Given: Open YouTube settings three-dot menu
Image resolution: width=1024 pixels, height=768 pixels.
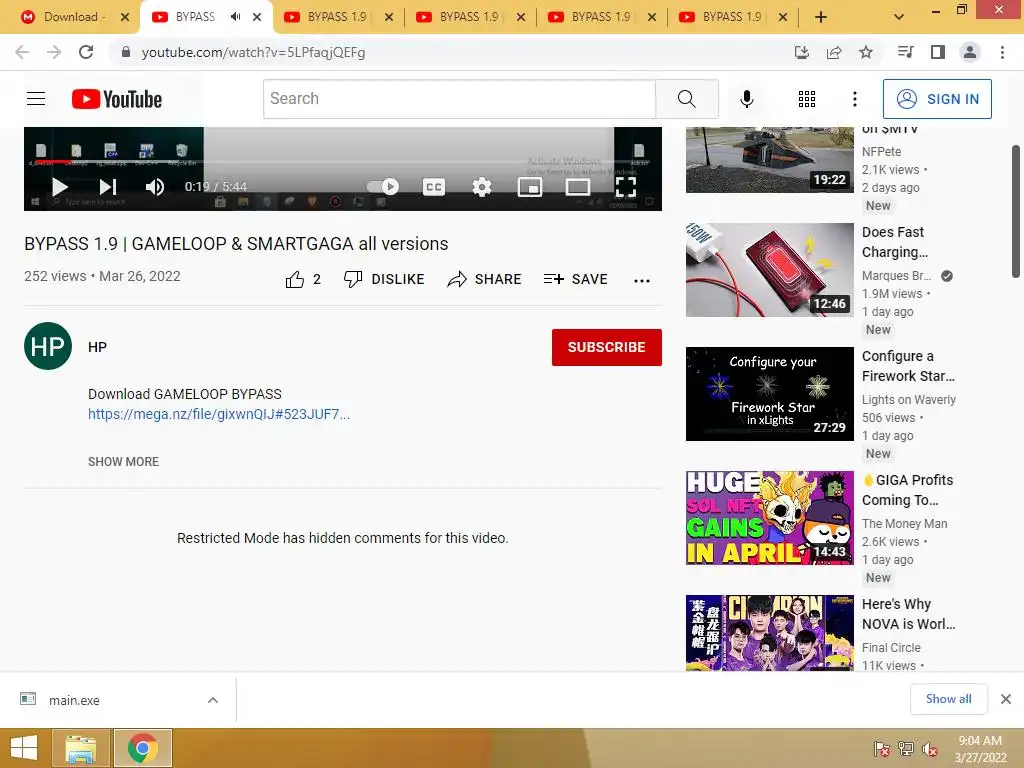Looking at the screenshot, I should [854, 99].
